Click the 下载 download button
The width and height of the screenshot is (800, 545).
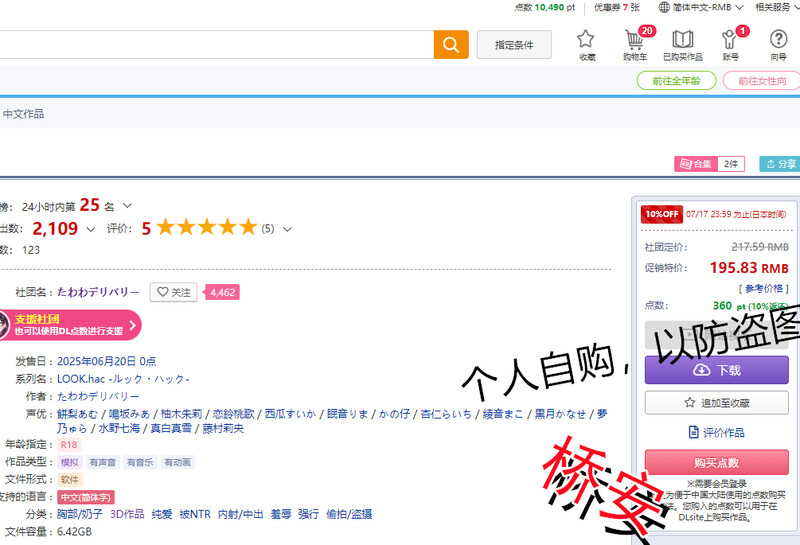click(716, 370)
